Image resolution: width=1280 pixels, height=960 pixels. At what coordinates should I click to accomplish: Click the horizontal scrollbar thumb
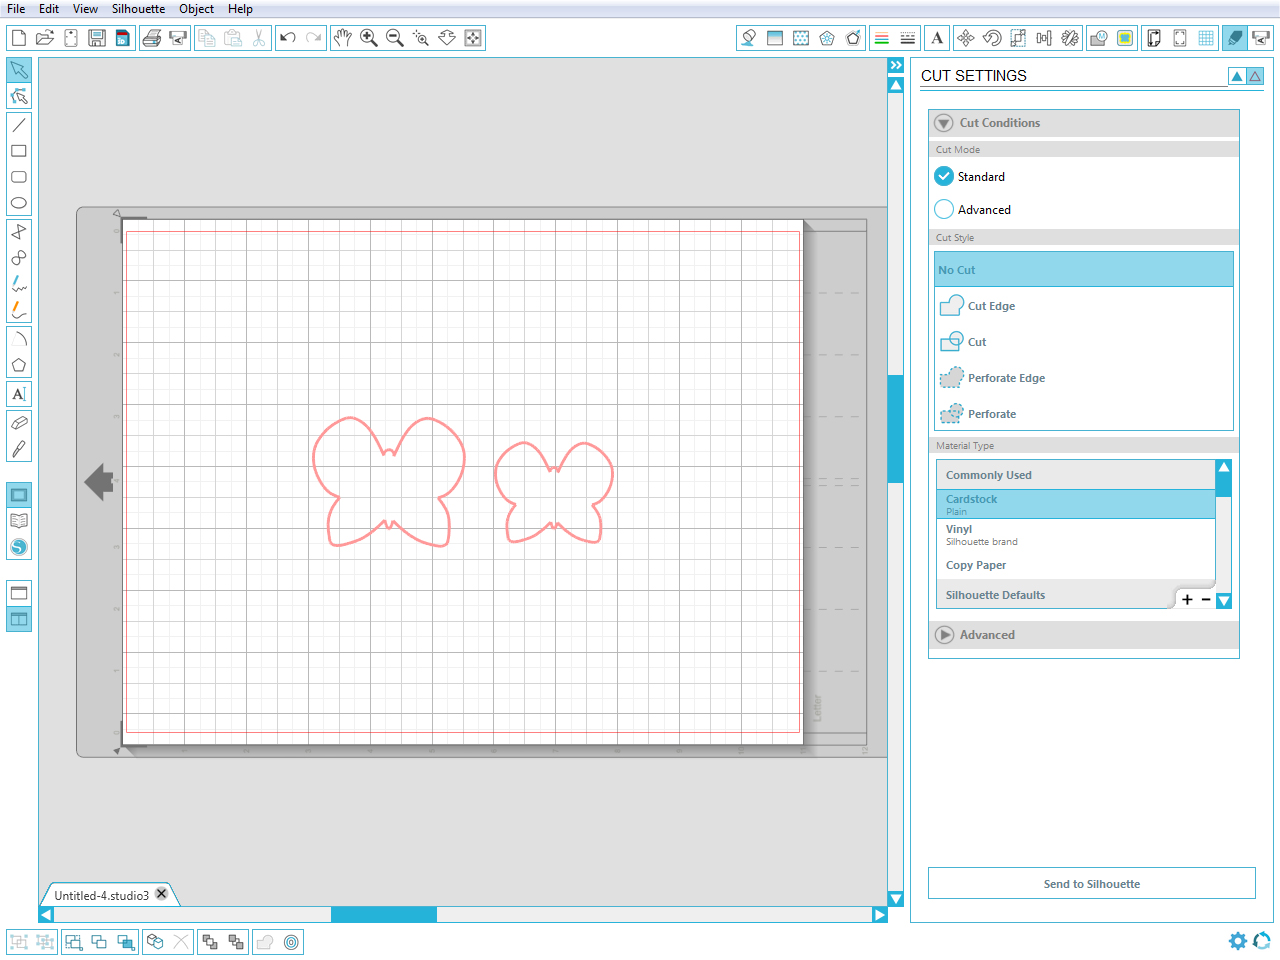coord(384,915)
